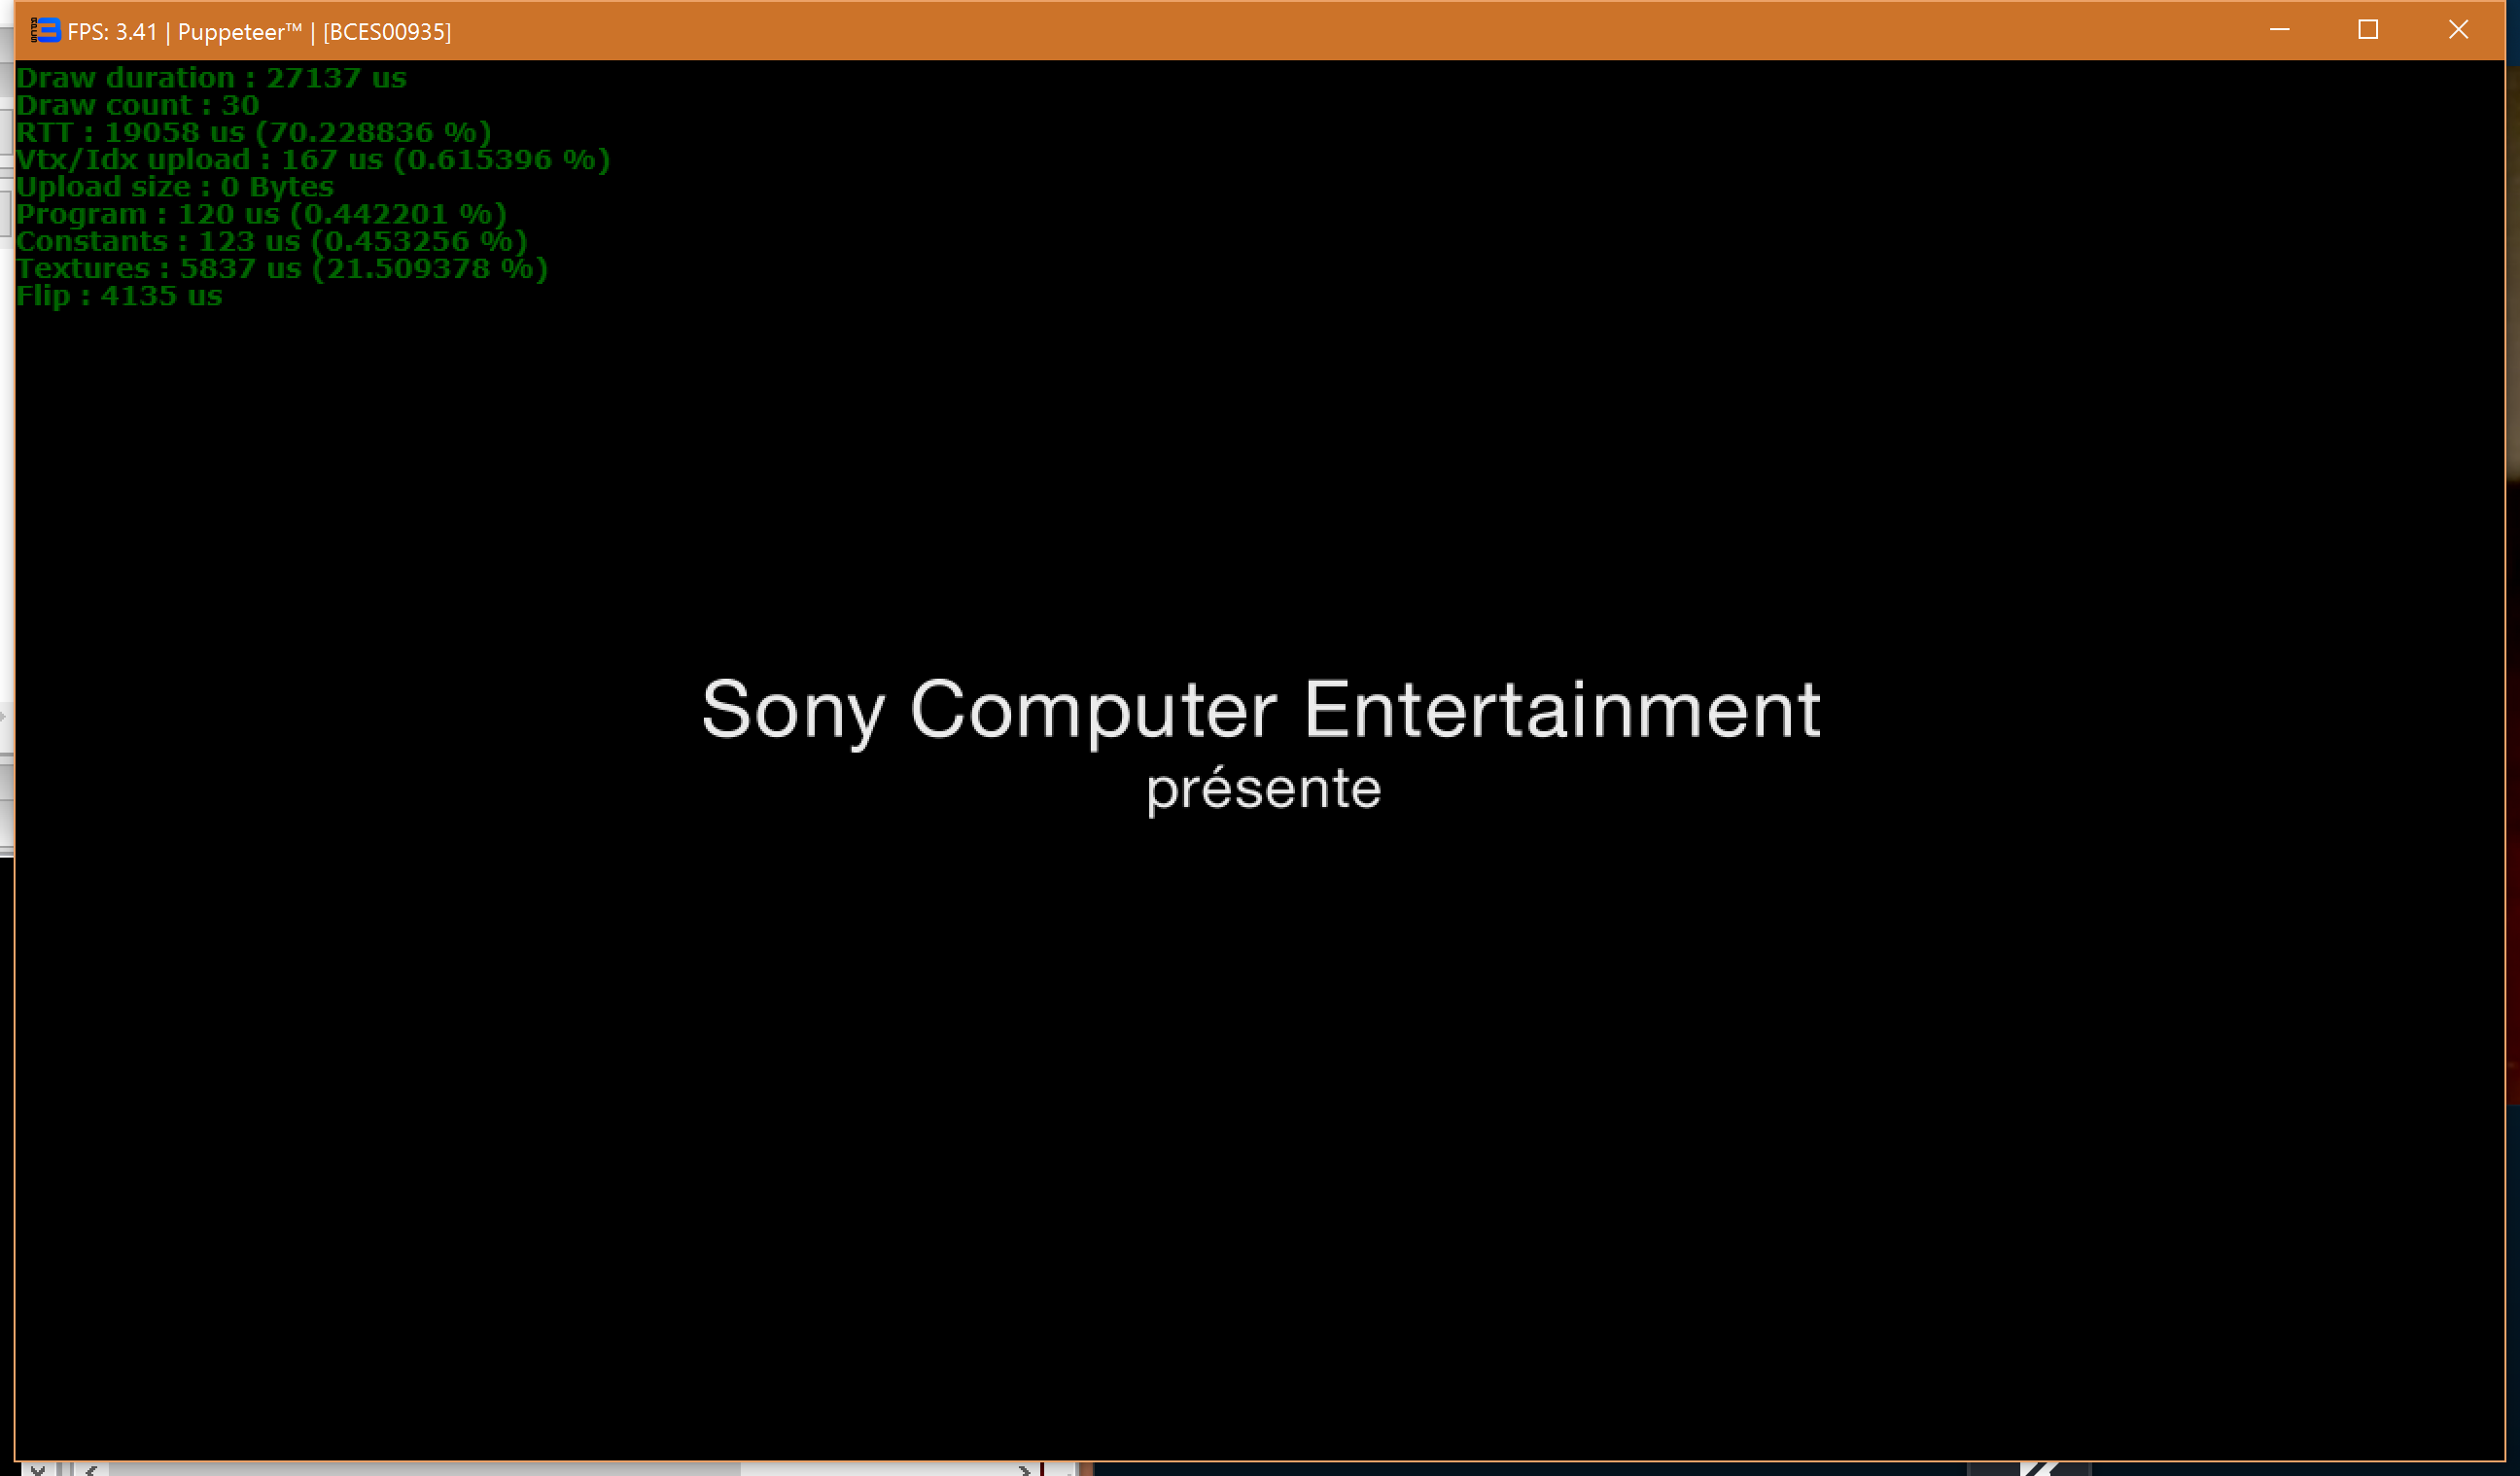Screen dimensions: 2520x1476
Task: Click the Vtx/Idx upload overlay line
Action: (312, 160)
